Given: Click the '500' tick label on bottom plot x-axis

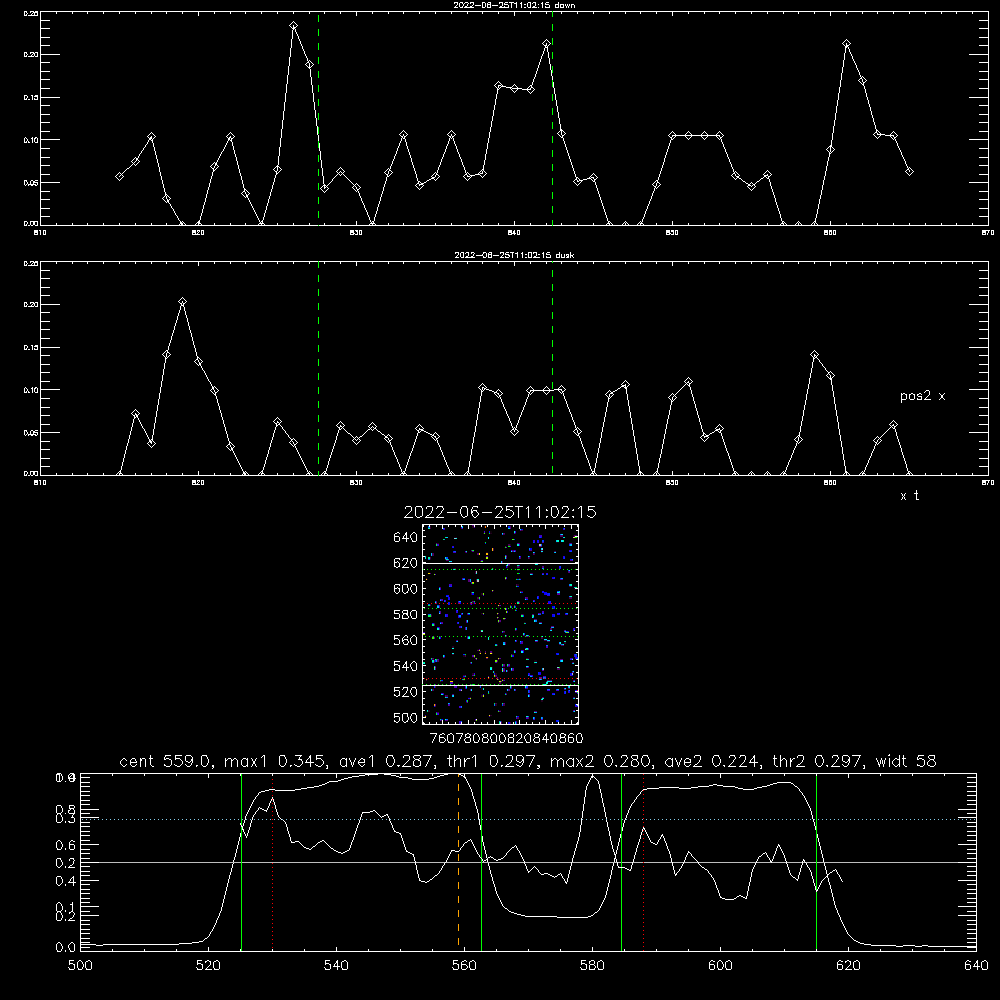Looking at the screenshot, I should tap(80, 966).
